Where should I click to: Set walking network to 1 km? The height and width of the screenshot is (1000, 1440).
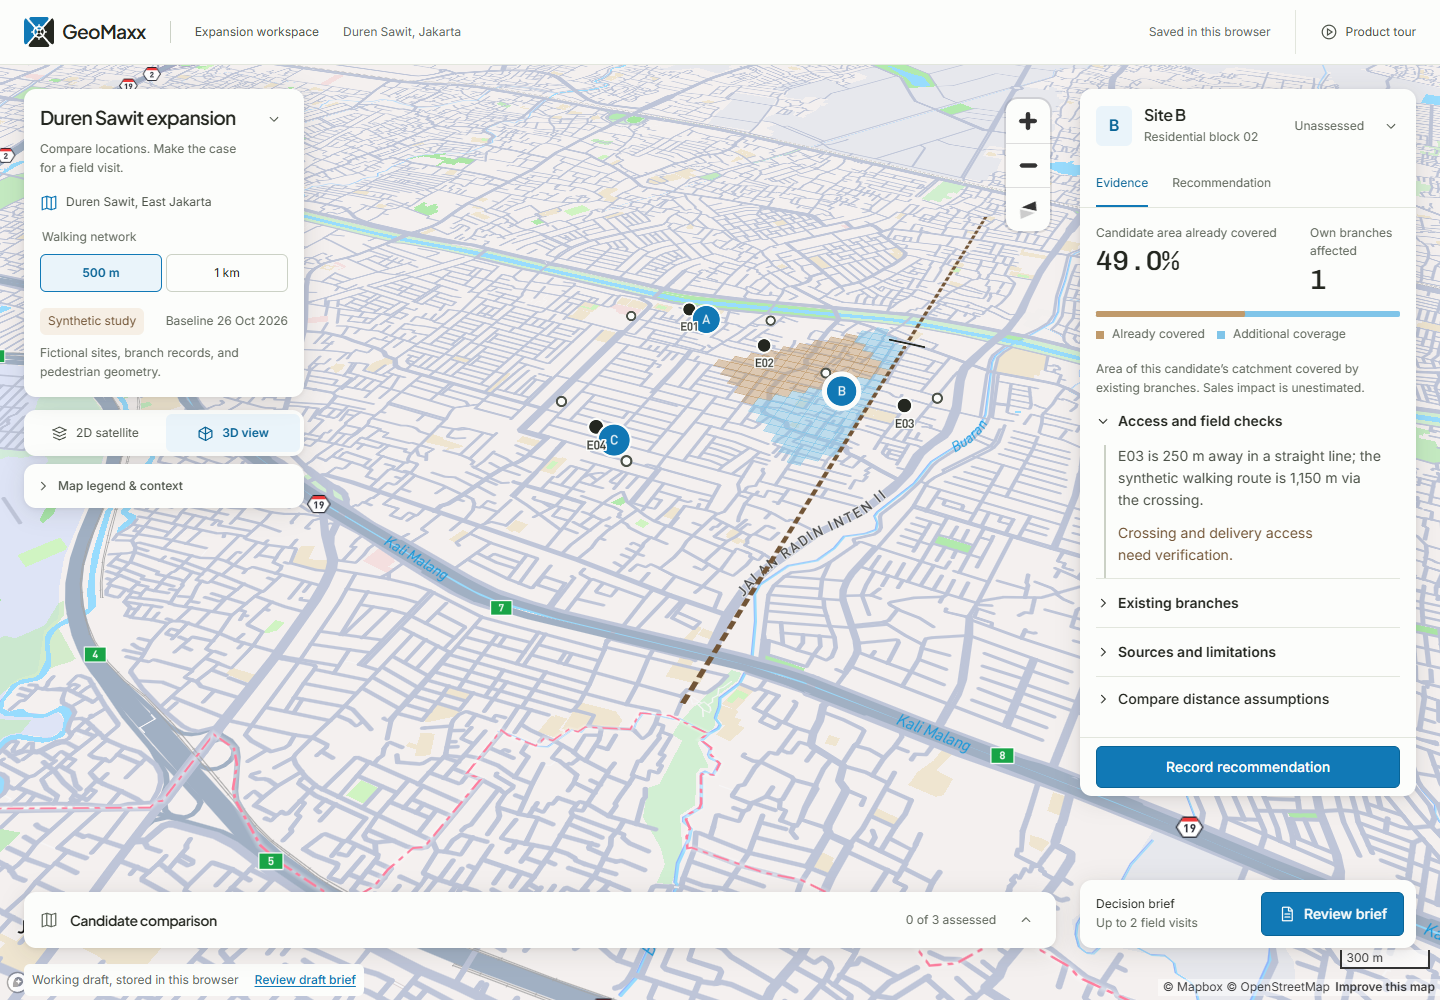(x=227, y=273)
